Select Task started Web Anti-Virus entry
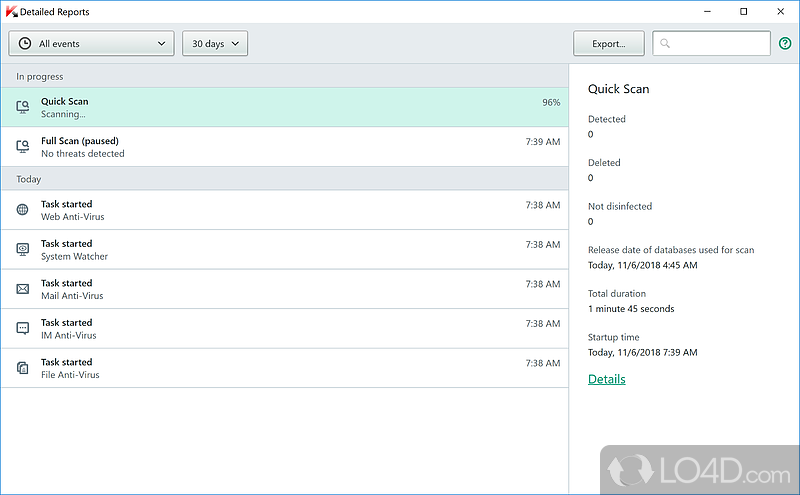This screenshot has width=800, height=495. pyautogui.click(x=285, y=210)
